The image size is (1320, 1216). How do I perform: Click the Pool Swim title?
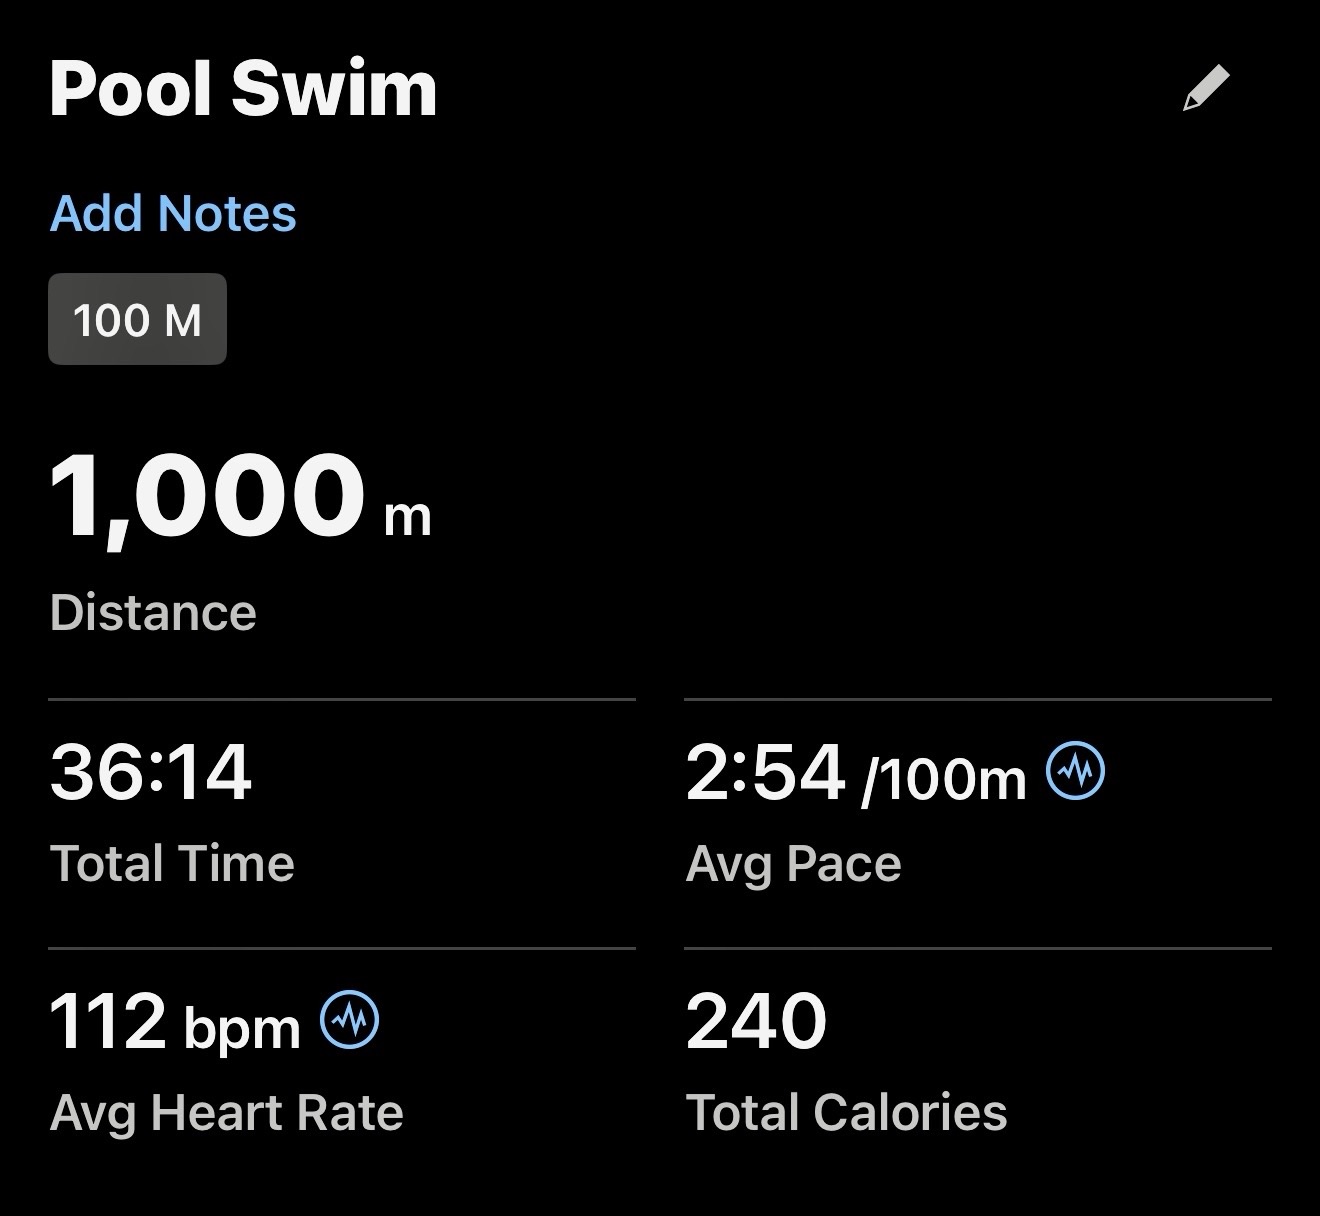click(243, 90)
